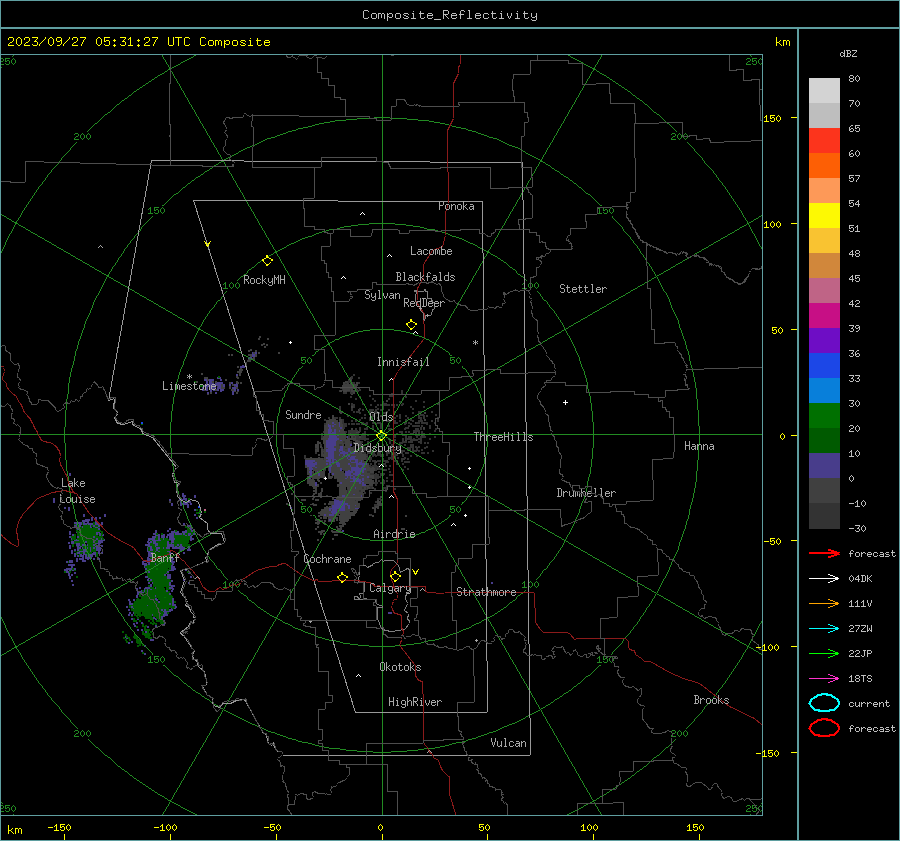Select the Lacombe label

431,251
